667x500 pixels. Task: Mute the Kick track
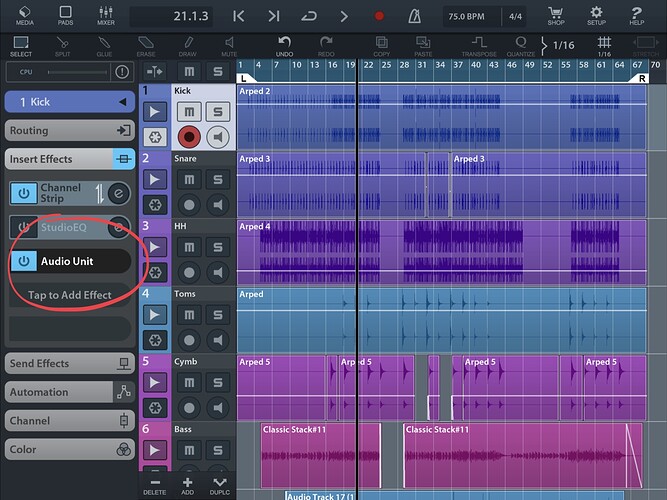(189, 111)
